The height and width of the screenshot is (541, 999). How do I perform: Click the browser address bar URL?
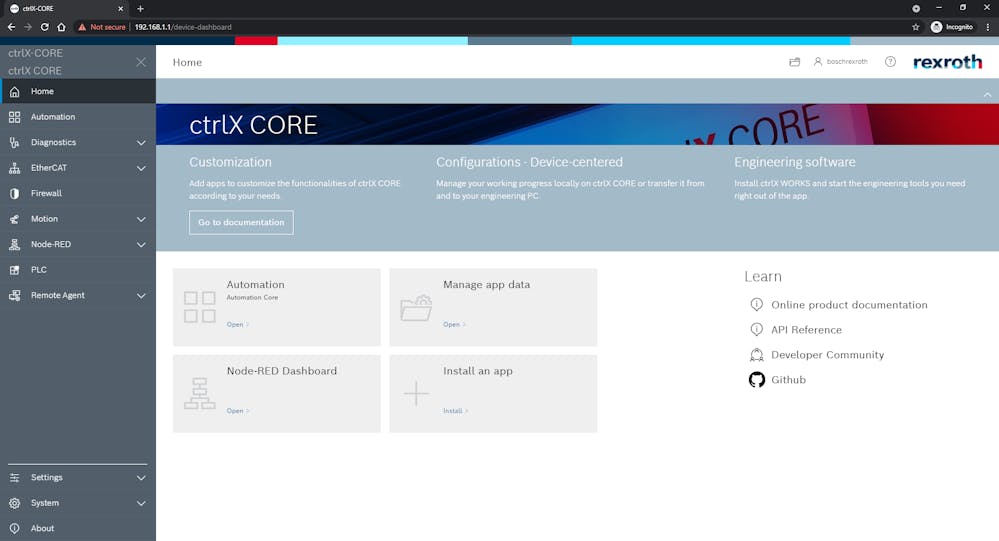click(183, 27)
